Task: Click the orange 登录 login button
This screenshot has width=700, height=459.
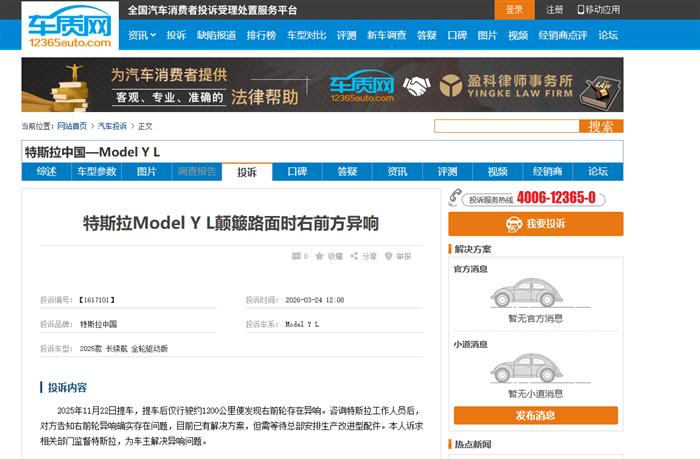Action: 514,10
